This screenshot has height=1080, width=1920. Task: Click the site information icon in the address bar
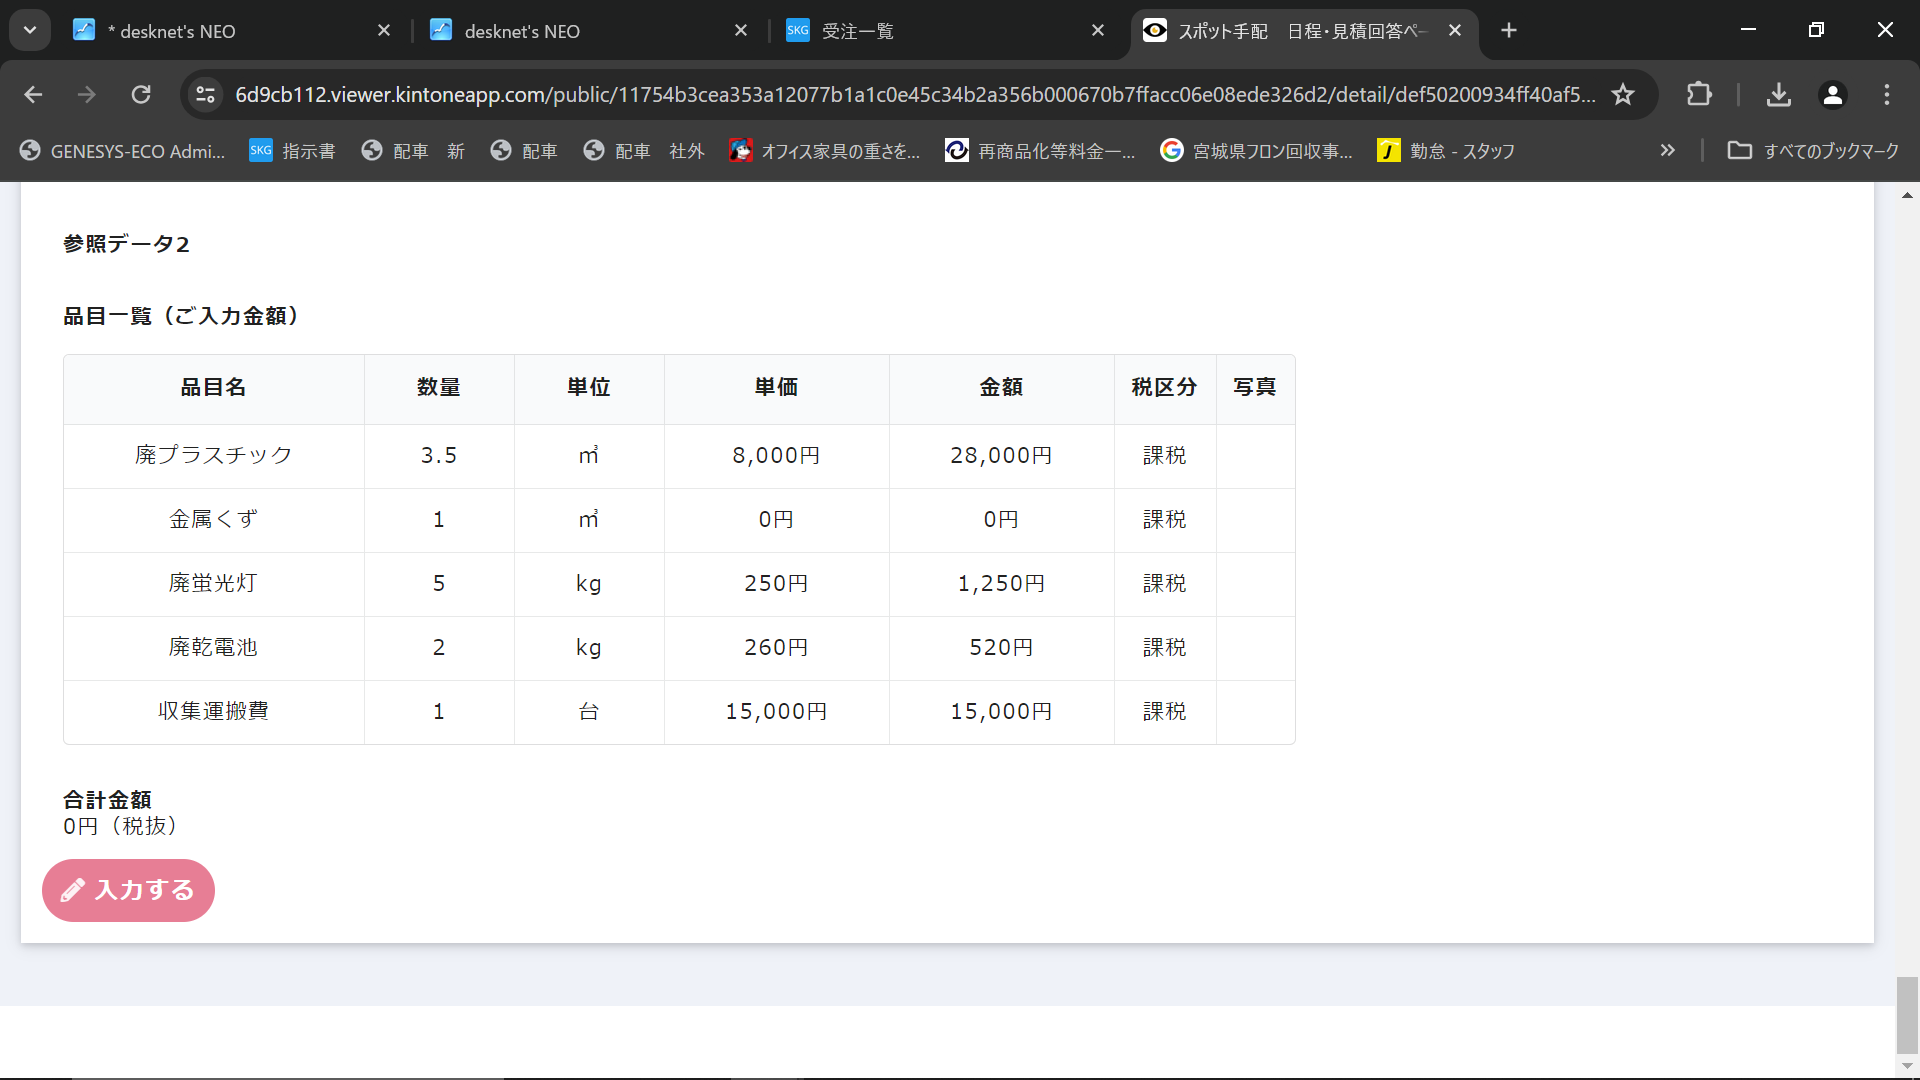(205, 95)
